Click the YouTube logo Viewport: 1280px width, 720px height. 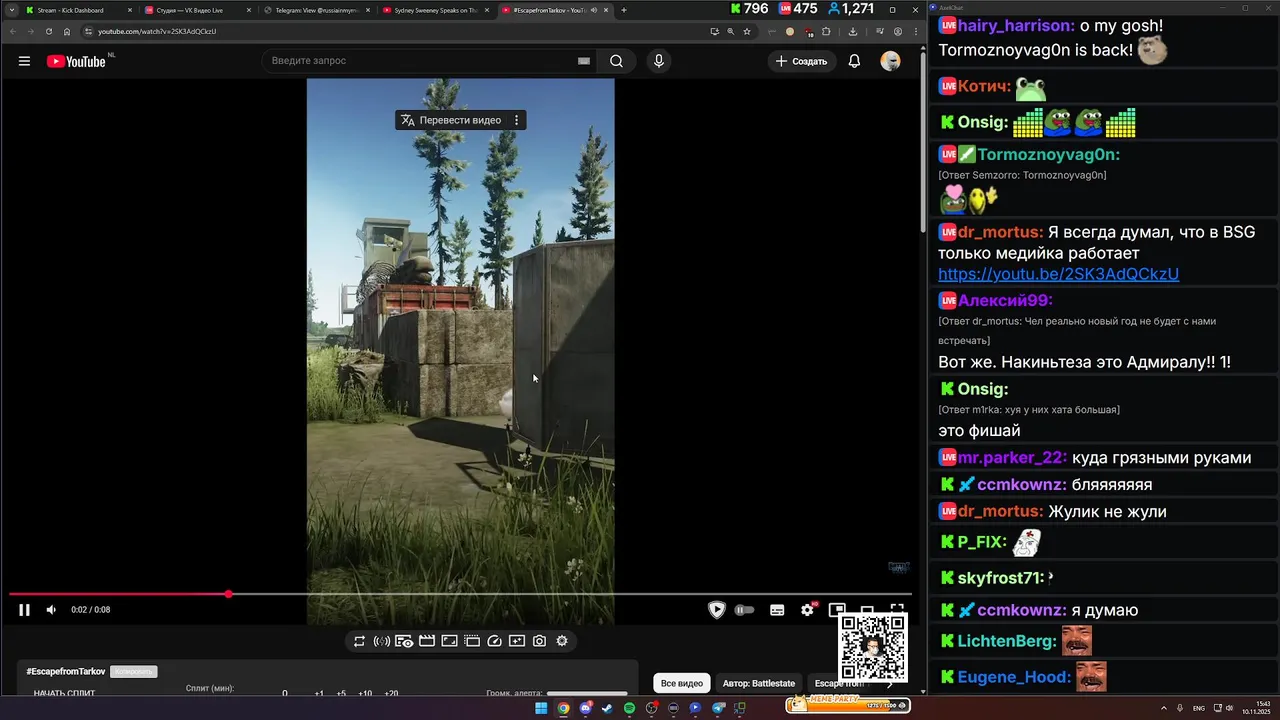pos(76,61)
